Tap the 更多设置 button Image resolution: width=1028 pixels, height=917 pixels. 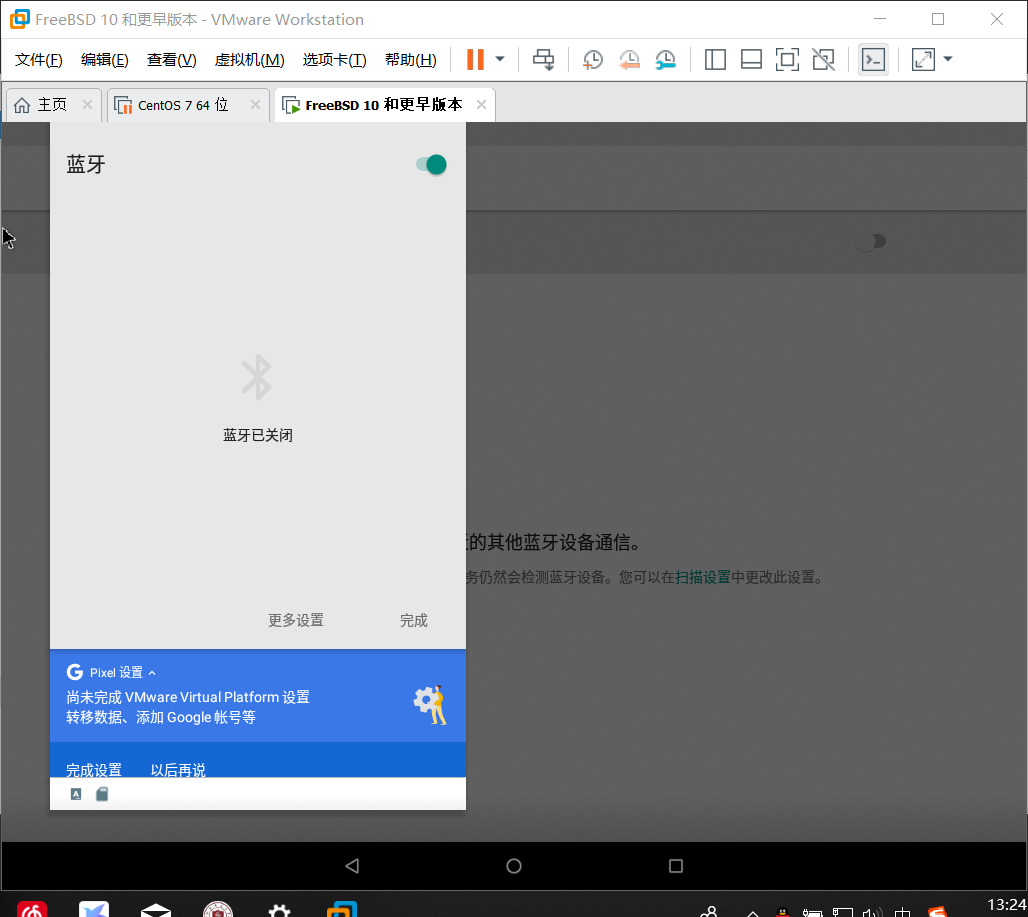pyautogui.click(x=296, y=620)
